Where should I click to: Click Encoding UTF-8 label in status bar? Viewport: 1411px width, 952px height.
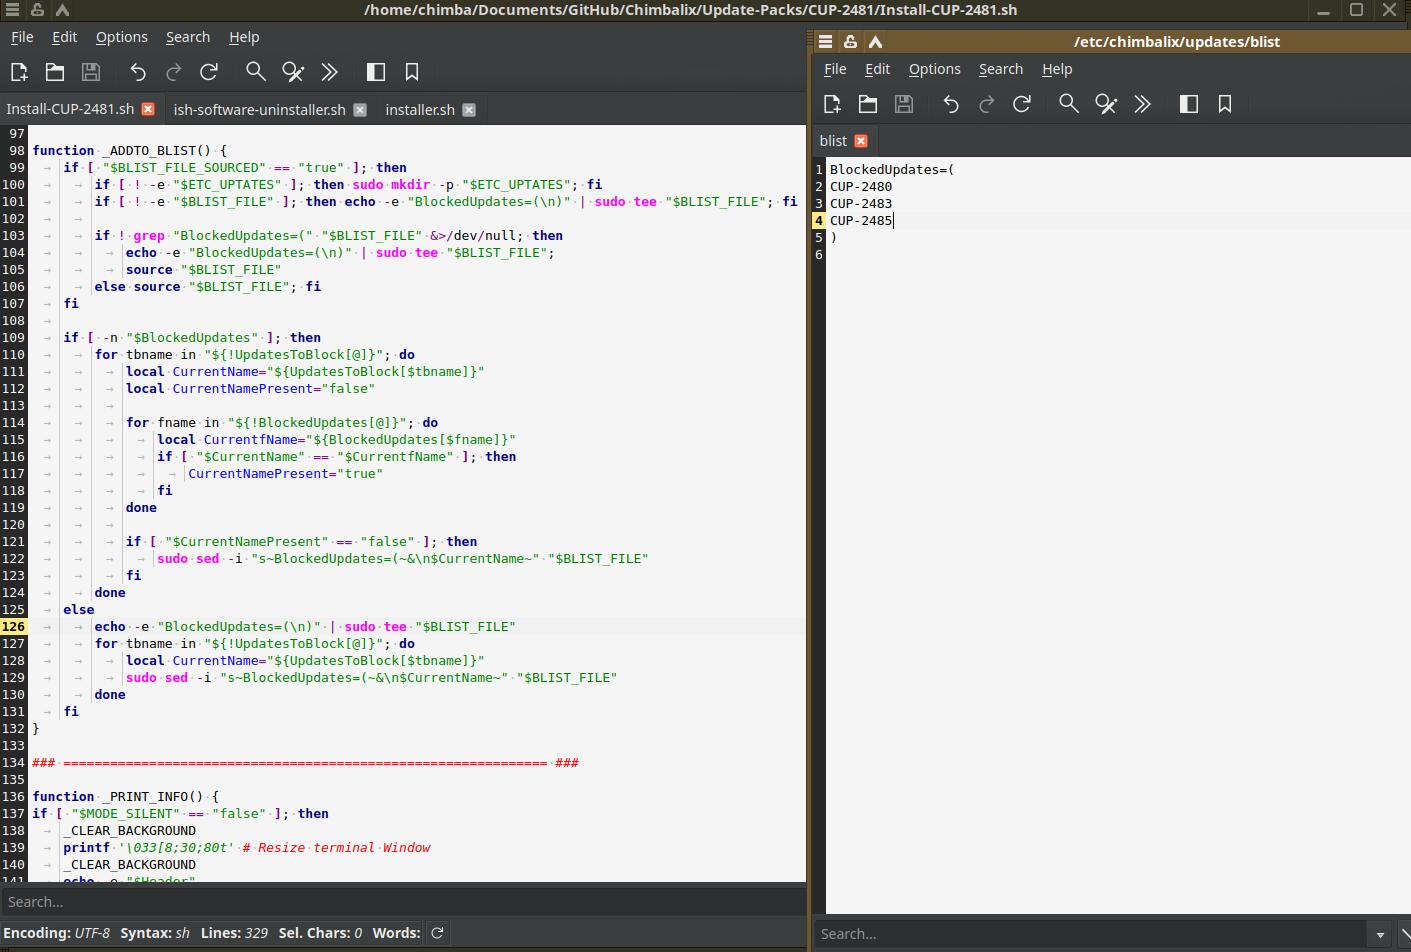click(57, 933)
